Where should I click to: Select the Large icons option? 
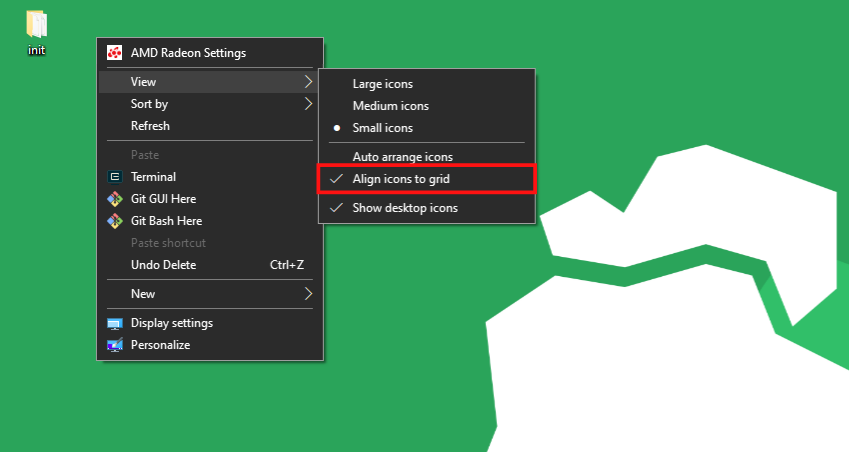tap(427, 84)
